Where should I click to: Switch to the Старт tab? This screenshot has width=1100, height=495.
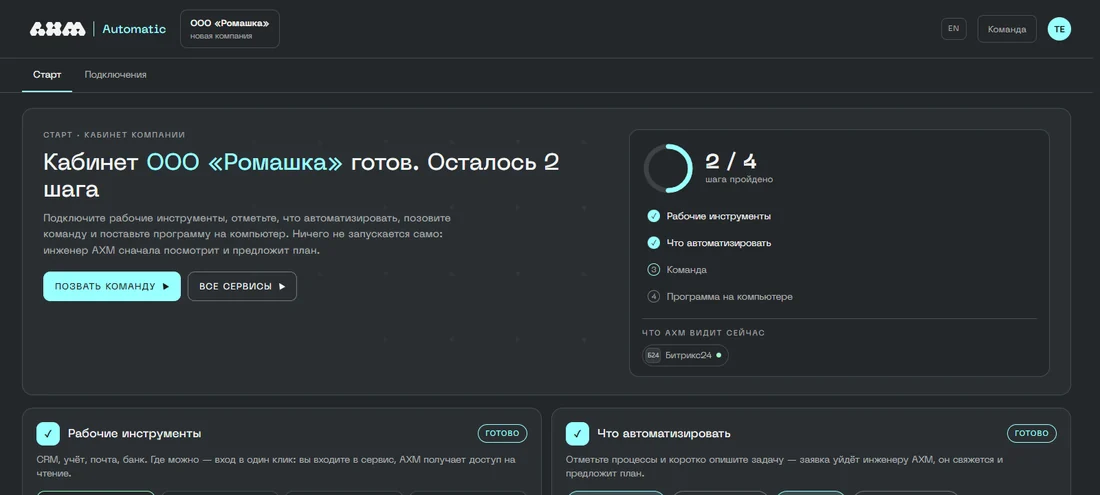(47, 74)
